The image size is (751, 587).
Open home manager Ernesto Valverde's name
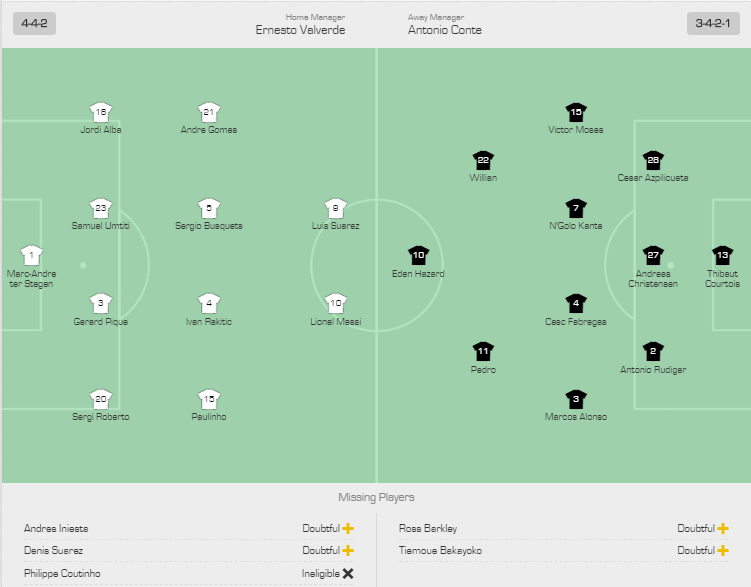pyautogui.click(x=300, y=30)
